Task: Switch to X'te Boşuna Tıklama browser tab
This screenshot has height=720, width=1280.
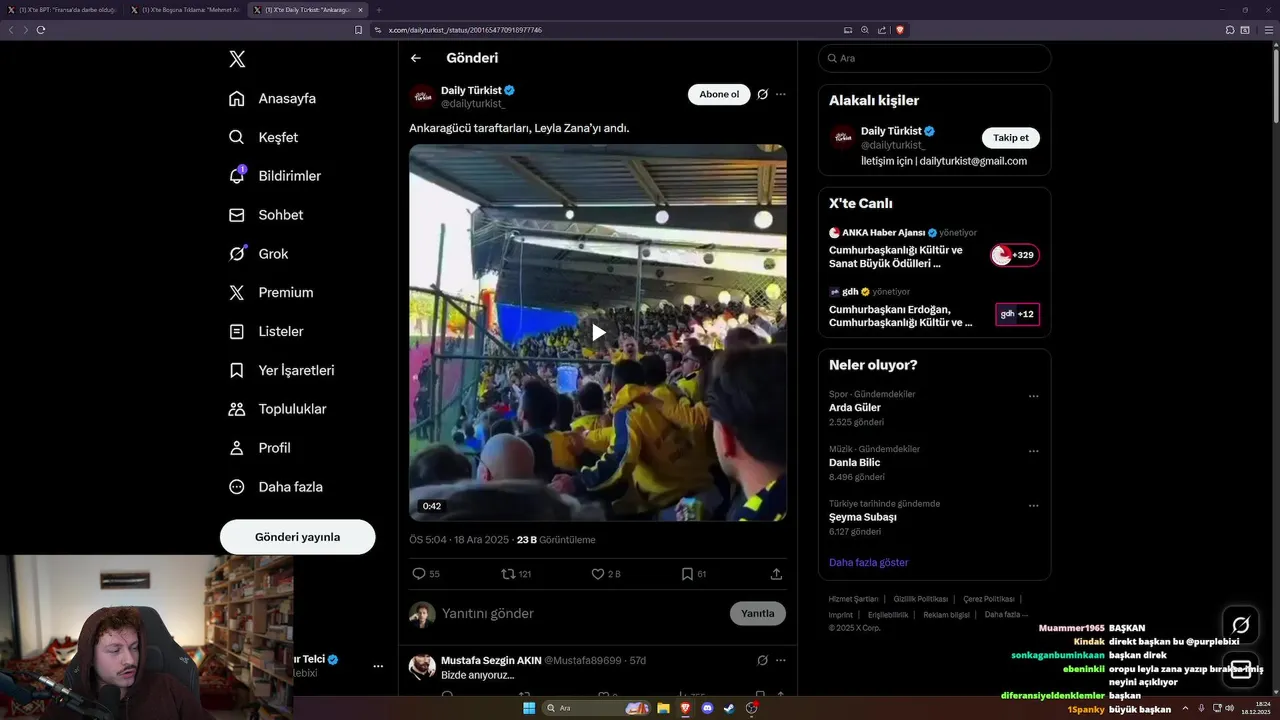Action: tap(185, 10)
